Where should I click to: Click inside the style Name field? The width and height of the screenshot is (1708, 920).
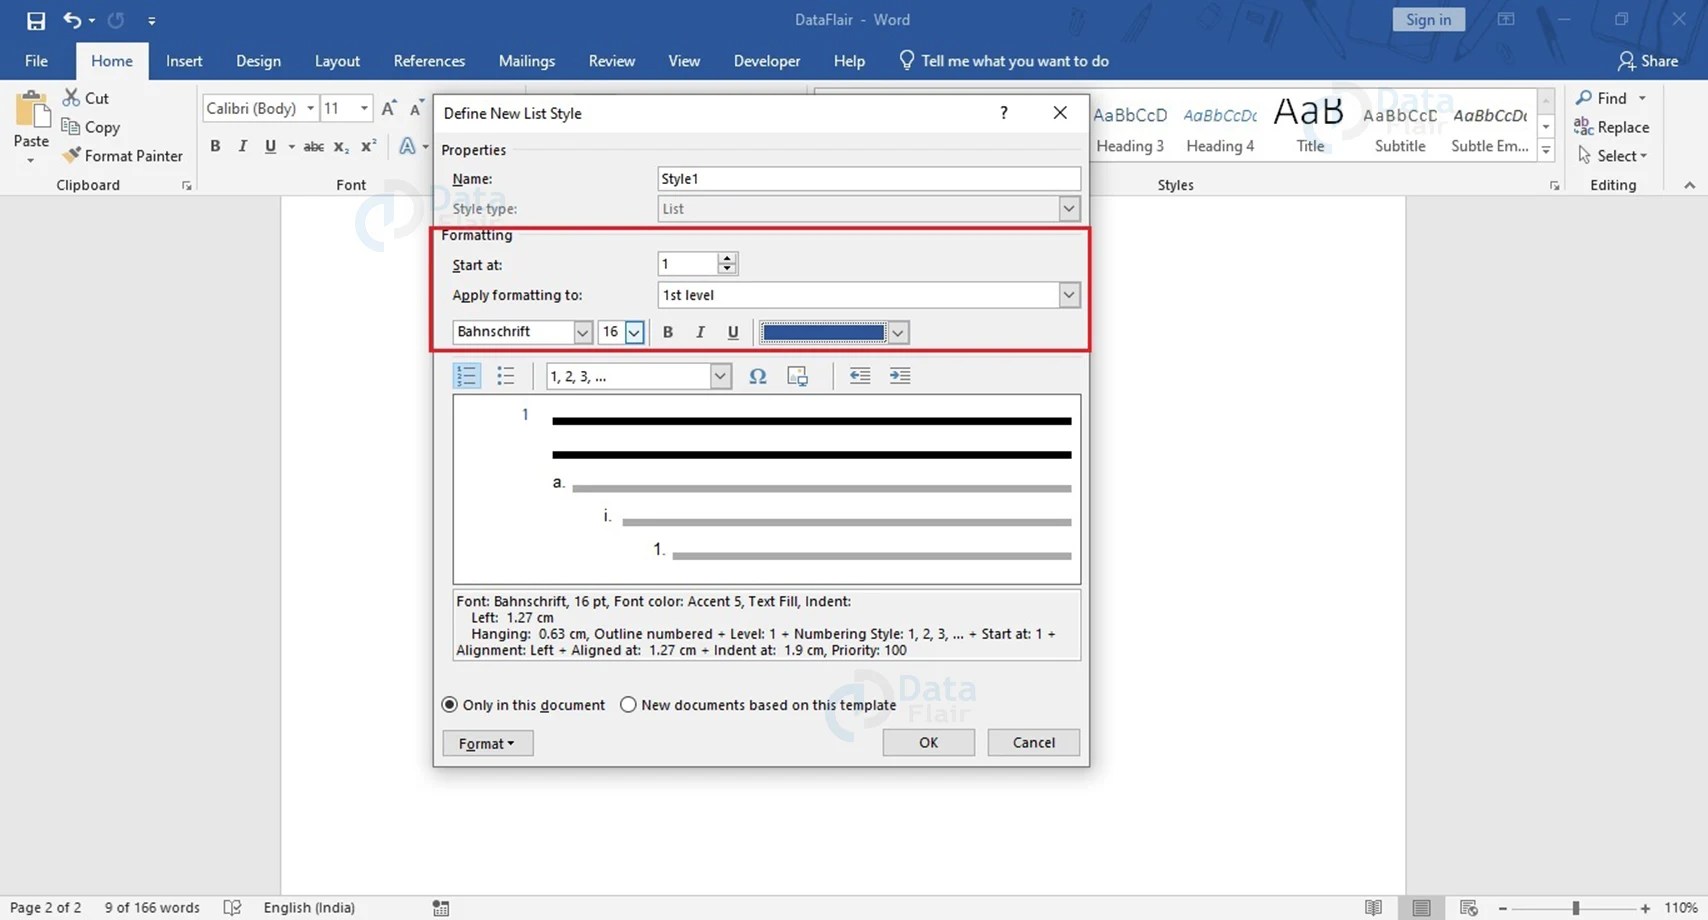pos(867,178)
